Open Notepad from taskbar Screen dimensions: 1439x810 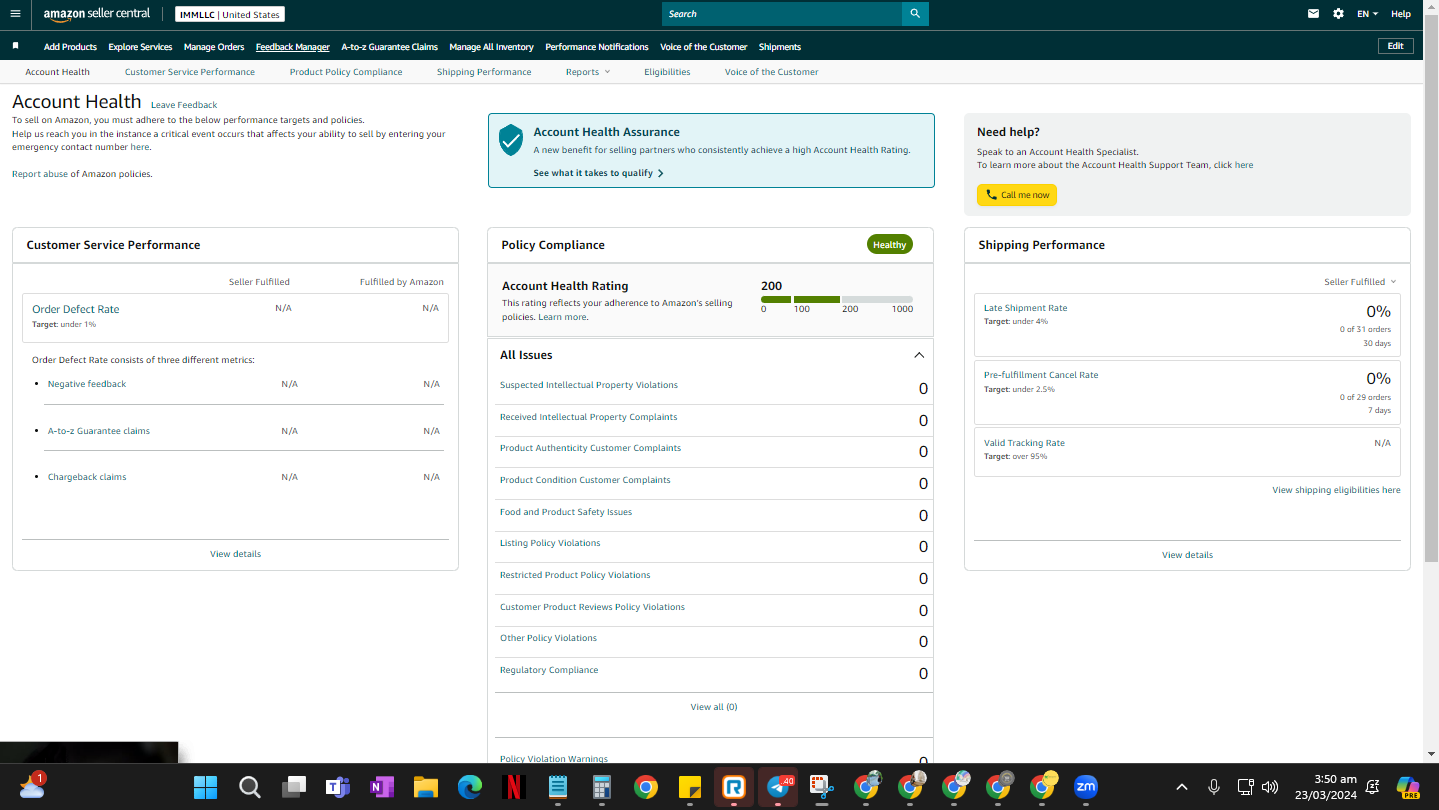click(558, 787)
